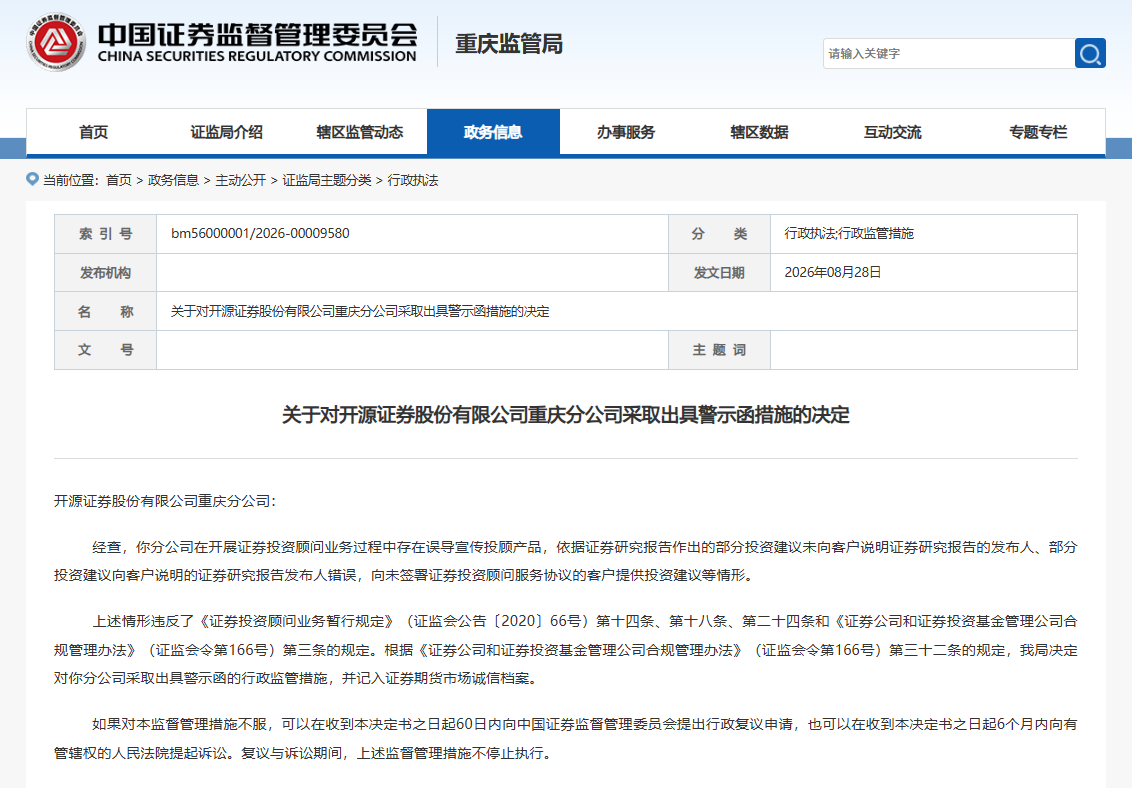This screenshot has width=1132, height=788.
Task: Follow the 政务信息 breadcrumb link
Action: [173, 180]
